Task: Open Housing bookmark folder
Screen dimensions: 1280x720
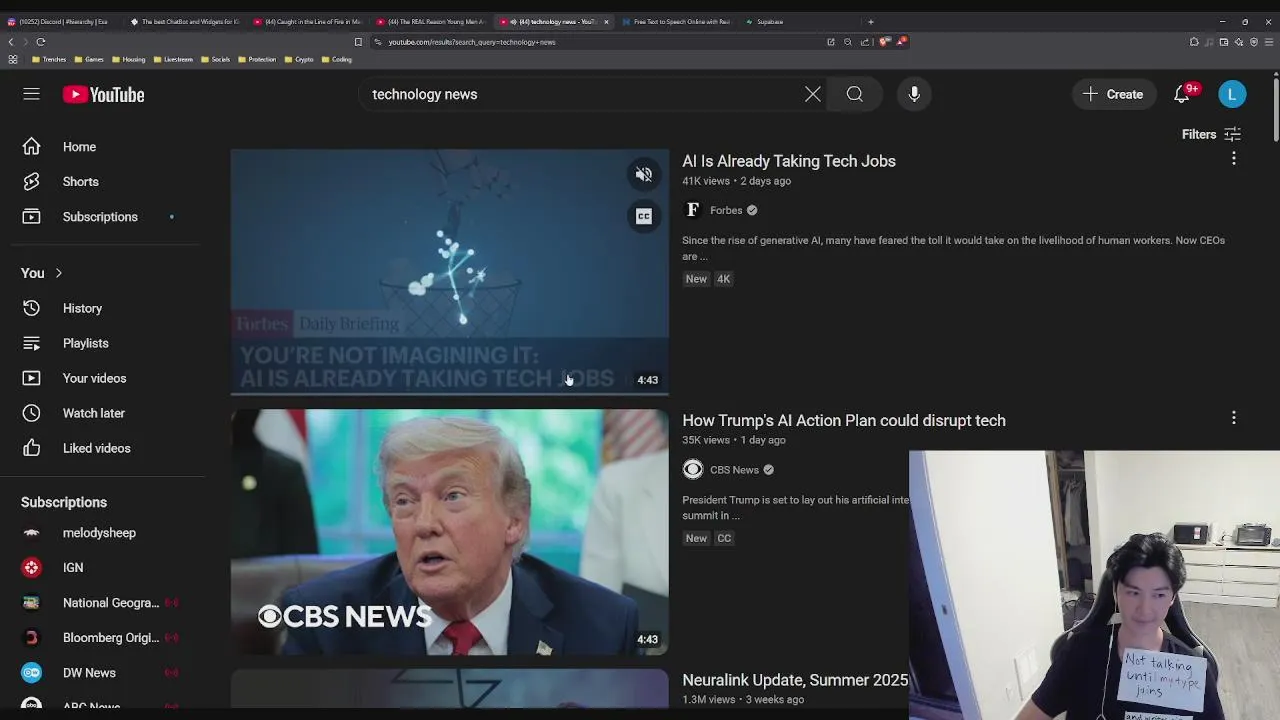Action: [x=128, y=60]
